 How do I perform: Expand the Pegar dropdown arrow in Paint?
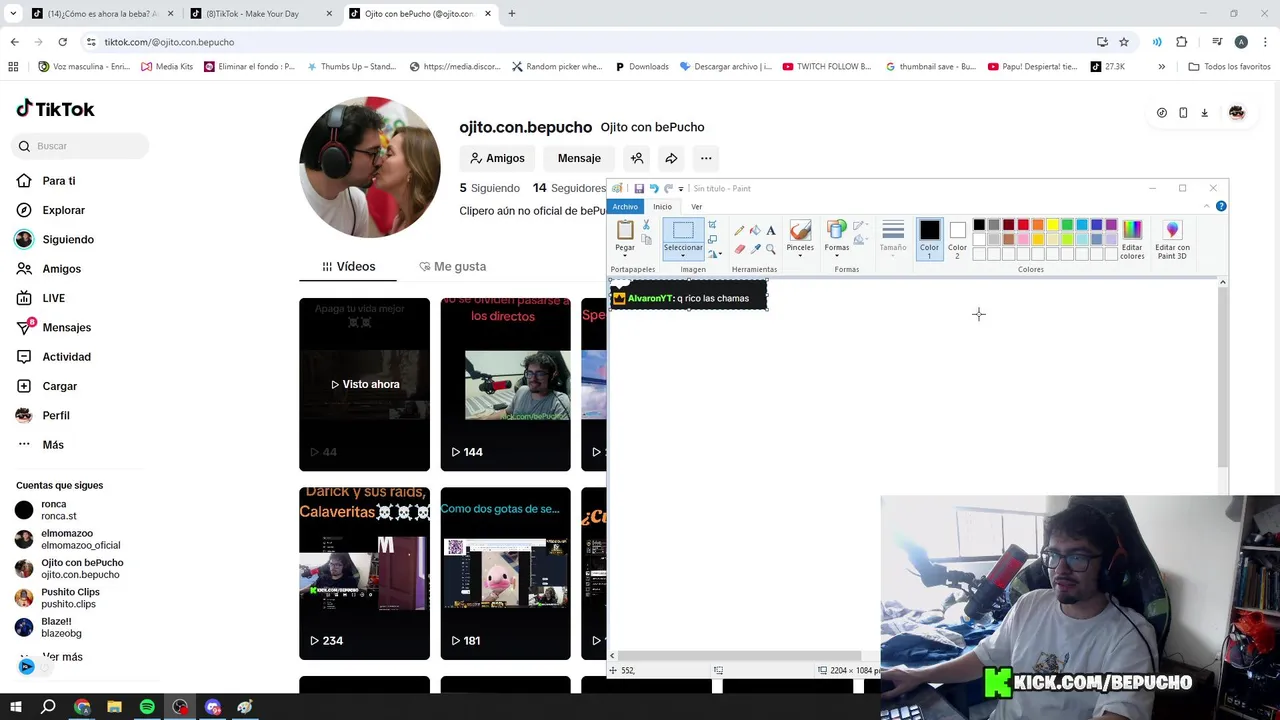625,256
